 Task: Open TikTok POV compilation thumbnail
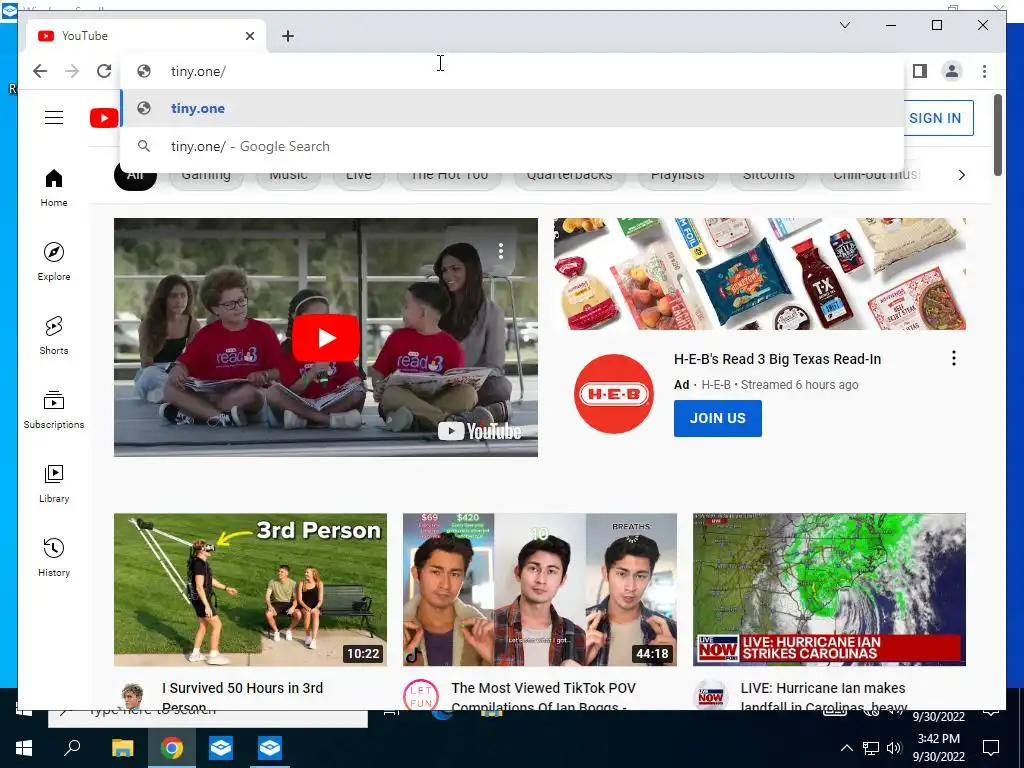click(x=539, y=590)
